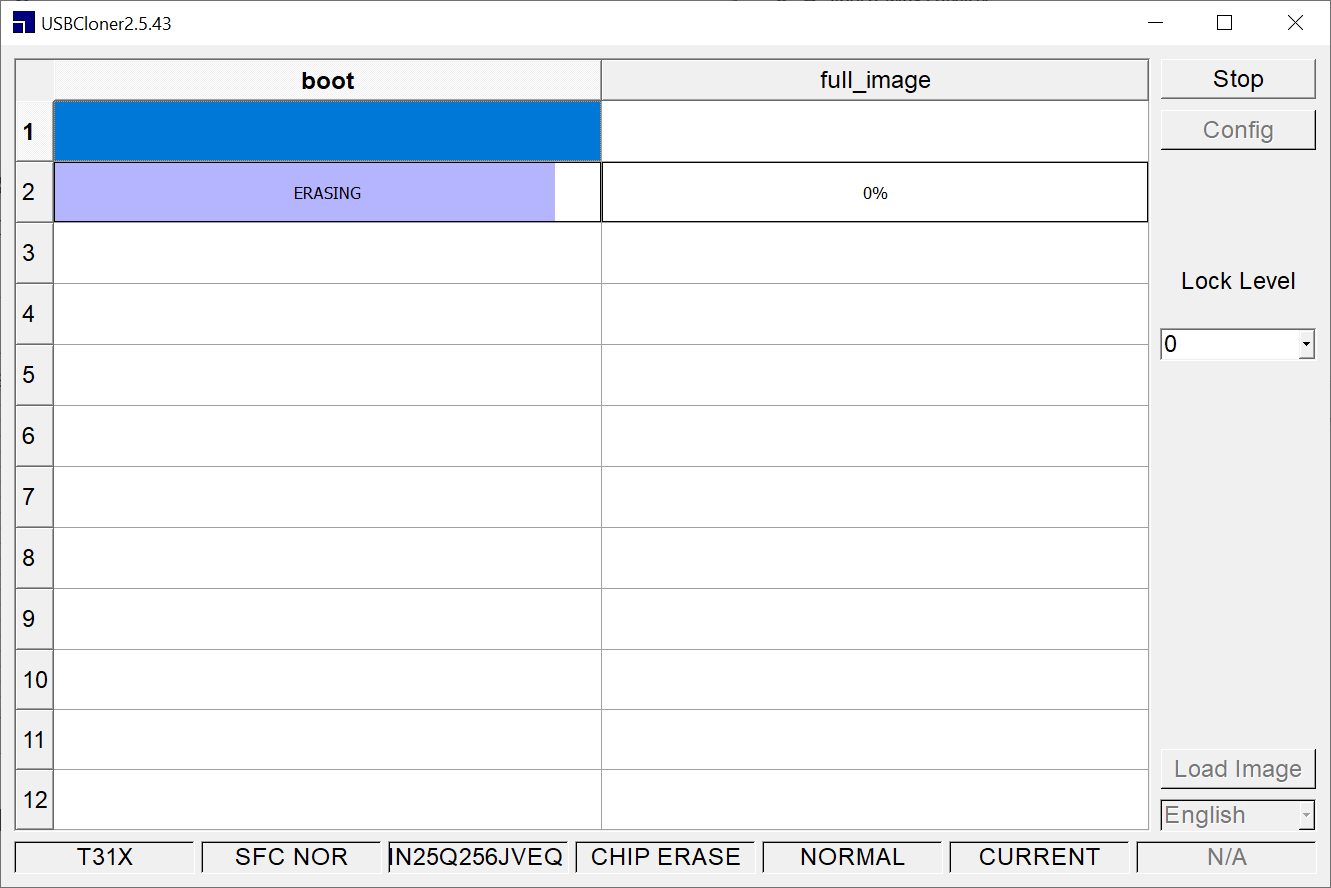Click the boot cell in row 3
Image resolution: width=1331 pixels, height=888 pixels.
328,253
